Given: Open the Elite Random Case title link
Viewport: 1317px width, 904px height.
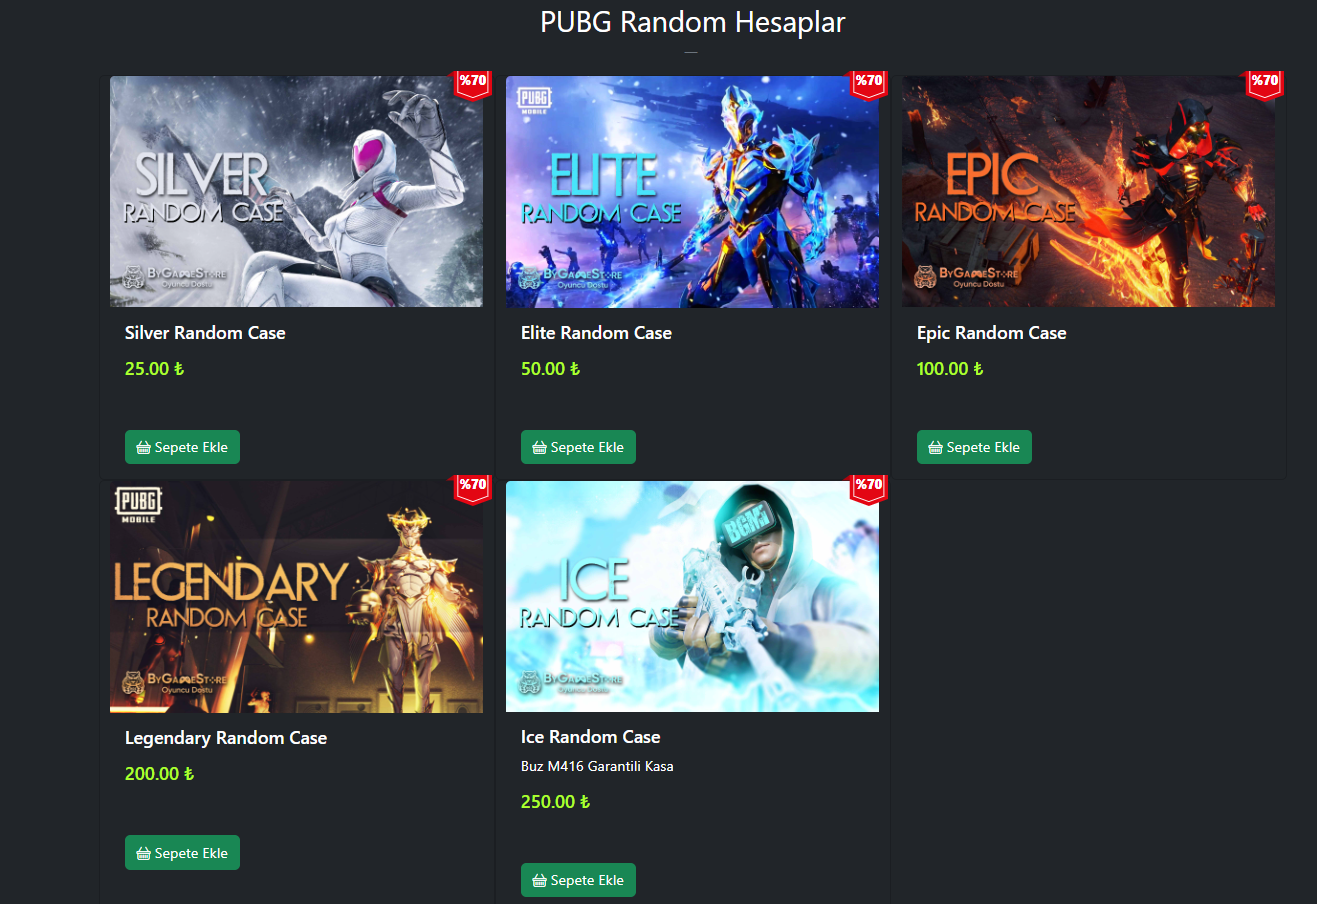Looking at the screenshot, I should point(596,333).
